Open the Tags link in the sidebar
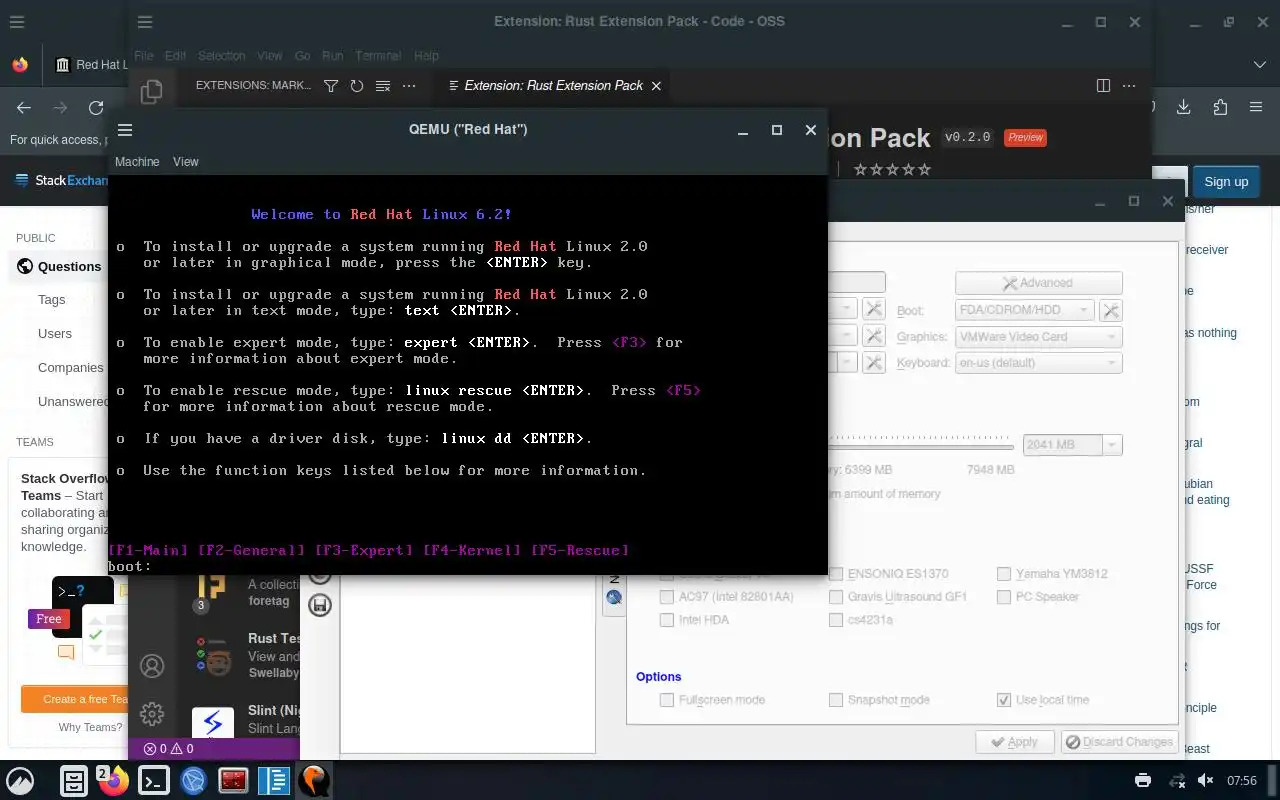The width and height of the screenshot is (1280, 800). 52,299
